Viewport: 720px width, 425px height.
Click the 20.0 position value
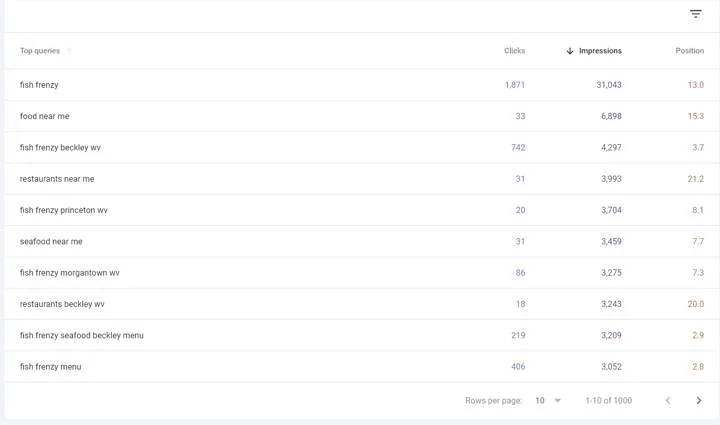coord(696,304)
